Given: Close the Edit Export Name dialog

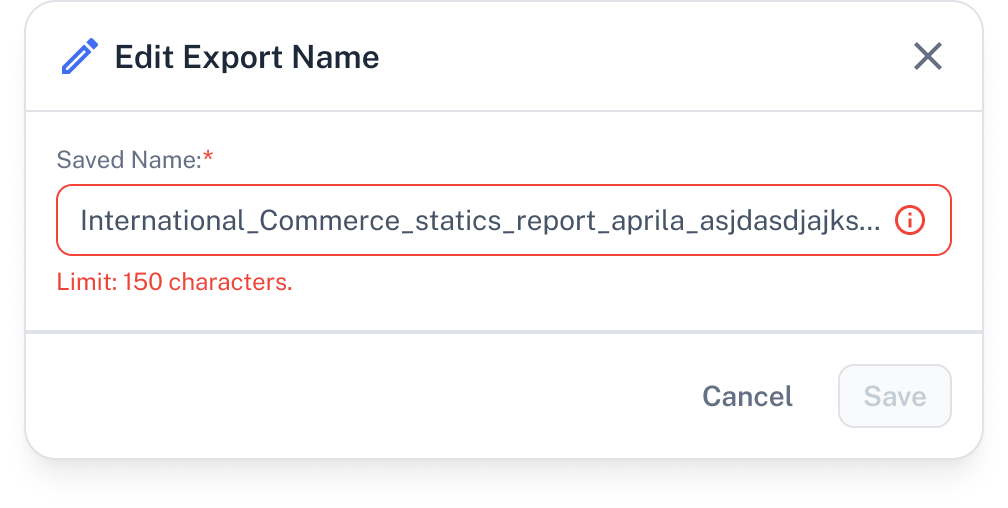Looking at the screenshot, I should tap(928, 57).
